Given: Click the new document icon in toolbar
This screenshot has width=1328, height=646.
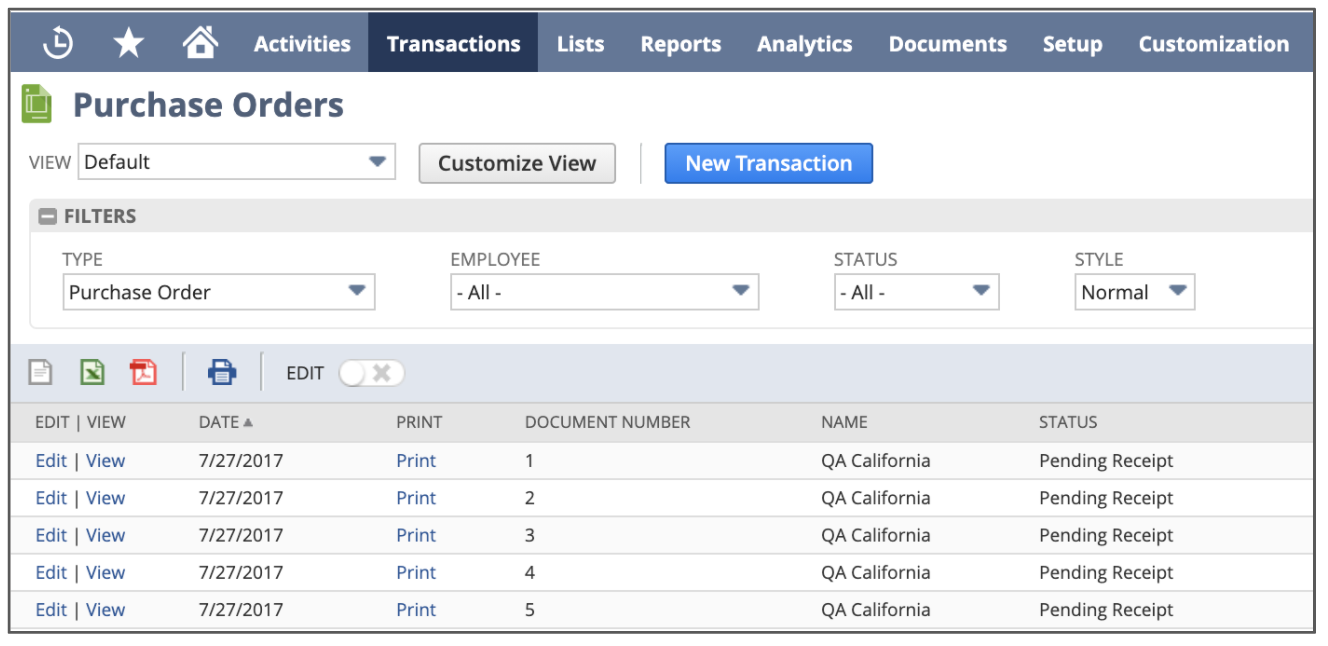Looking at the screenshot, I should (x=40, y=373).
